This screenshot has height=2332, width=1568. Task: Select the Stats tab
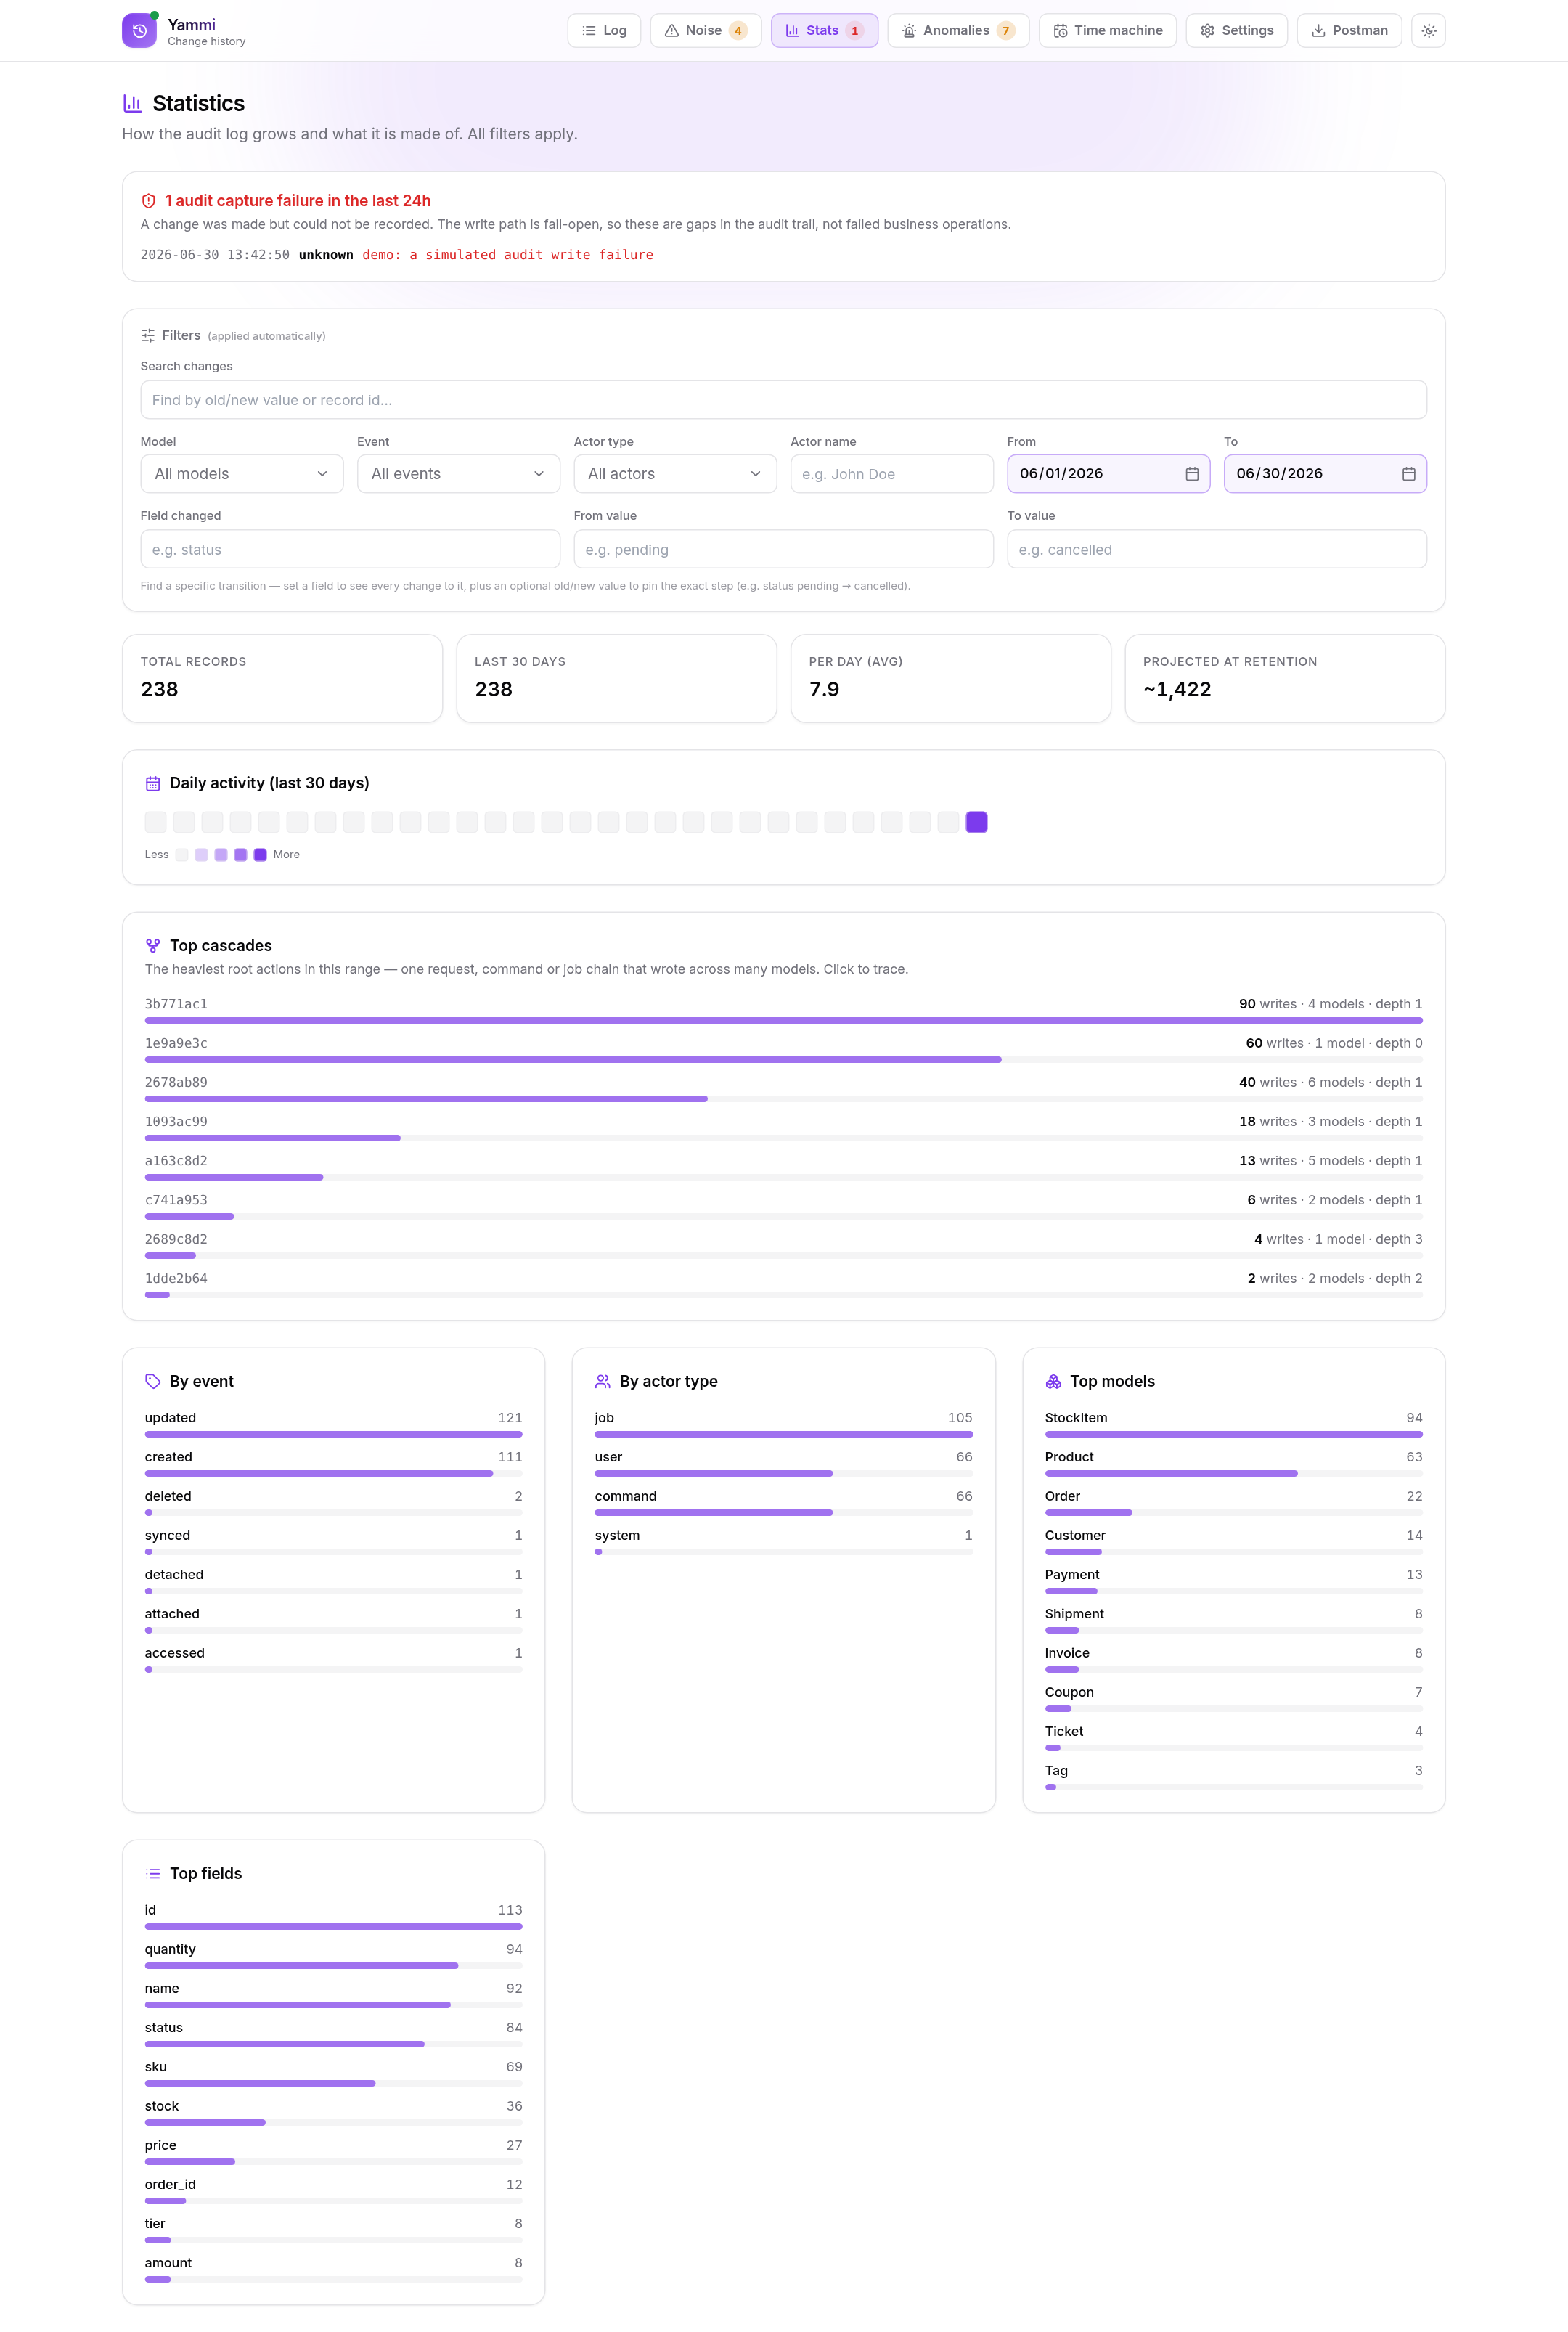coord(825,31)
